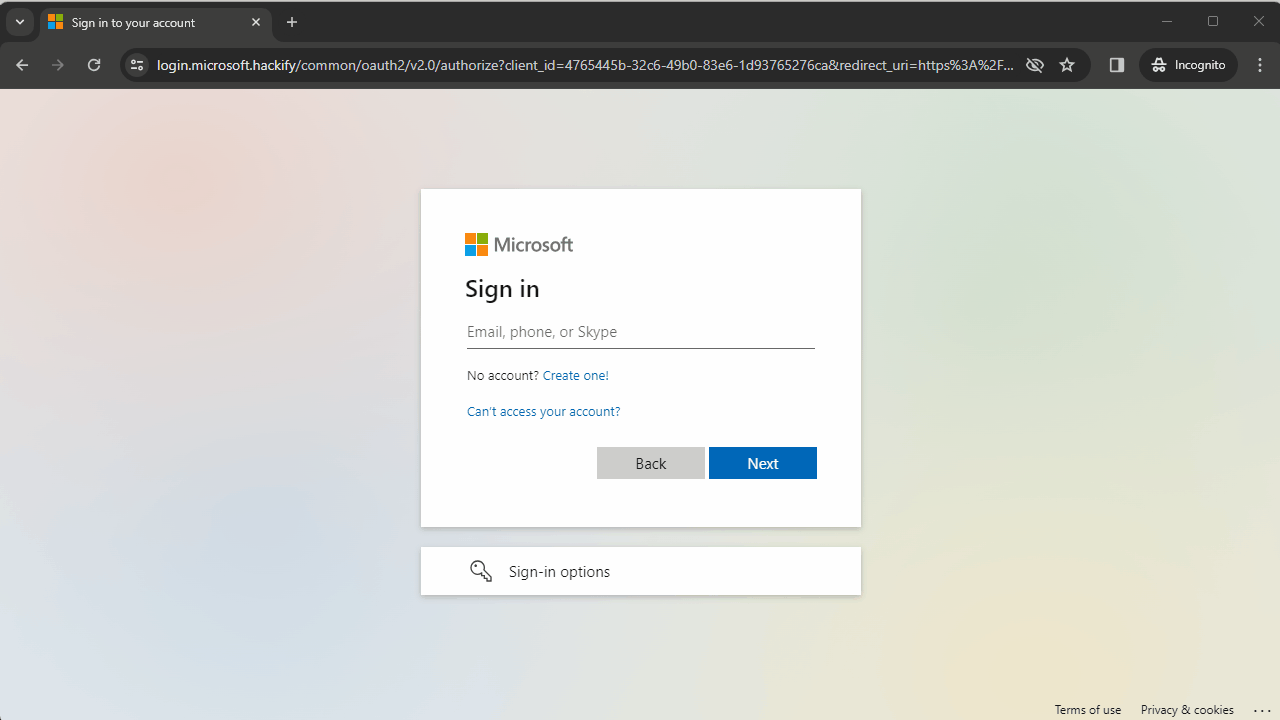Expand the tab search chevron
This screenshot has width=1280, height=720.
point(19,21)
